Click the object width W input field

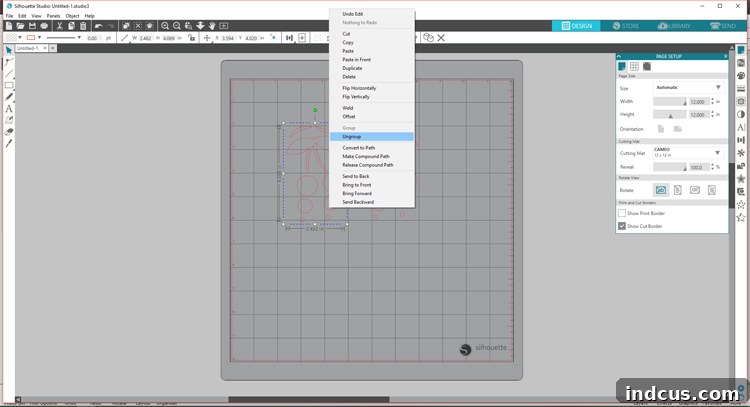[146, 38]
